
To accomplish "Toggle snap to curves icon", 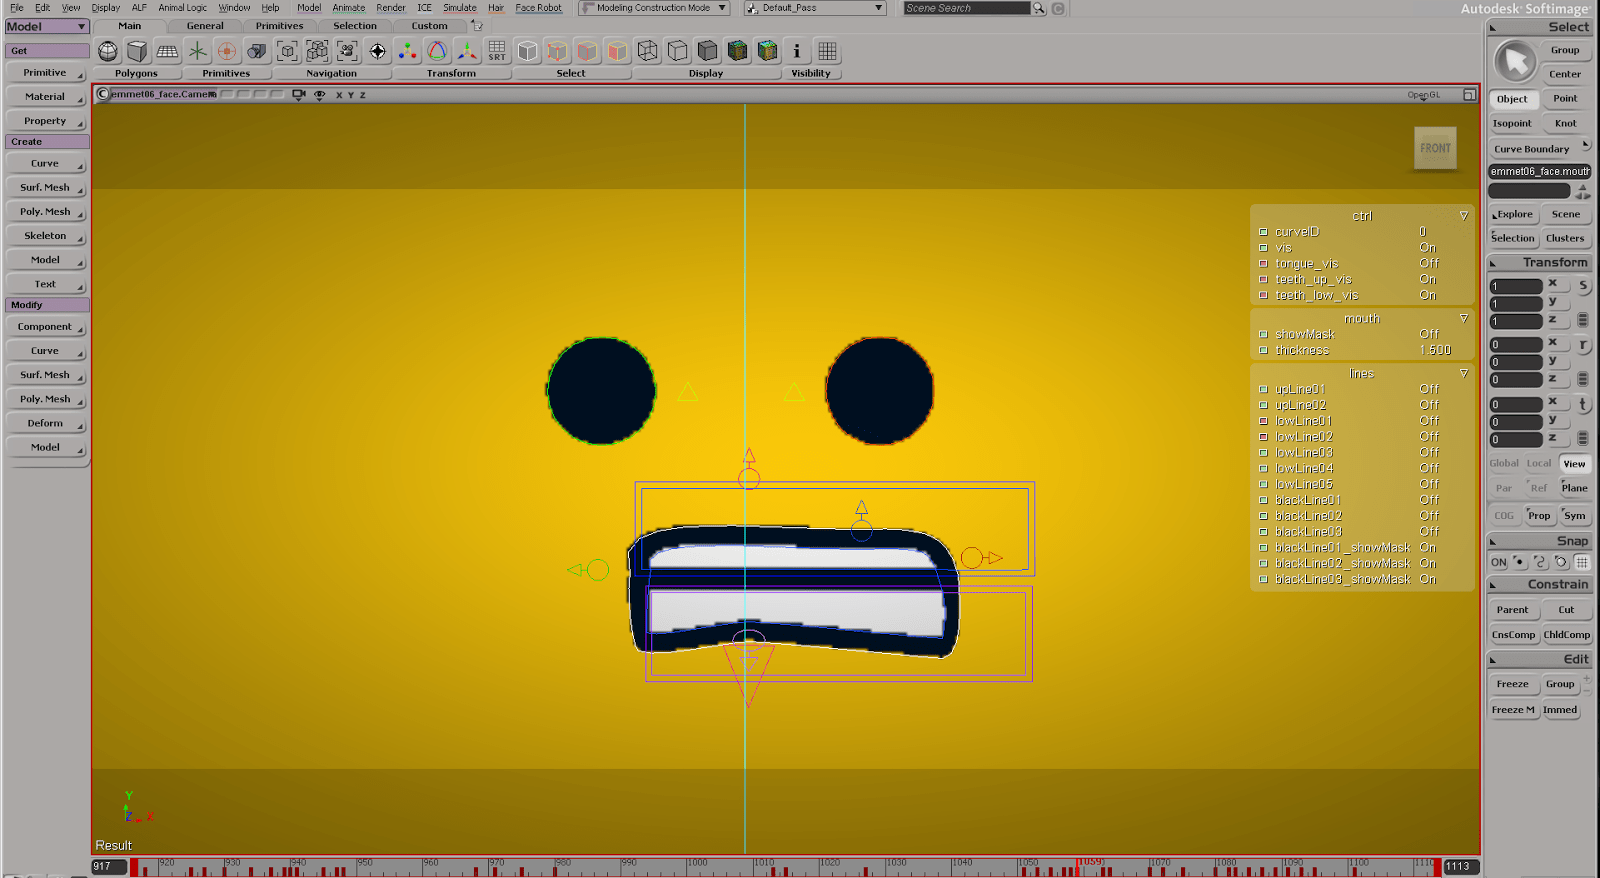I will [1540, 562].
